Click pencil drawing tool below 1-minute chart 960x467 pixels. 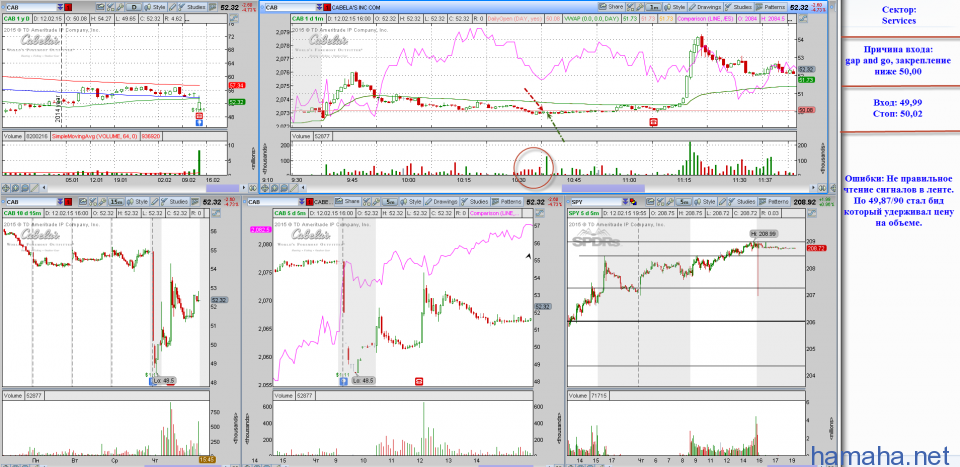293,188
